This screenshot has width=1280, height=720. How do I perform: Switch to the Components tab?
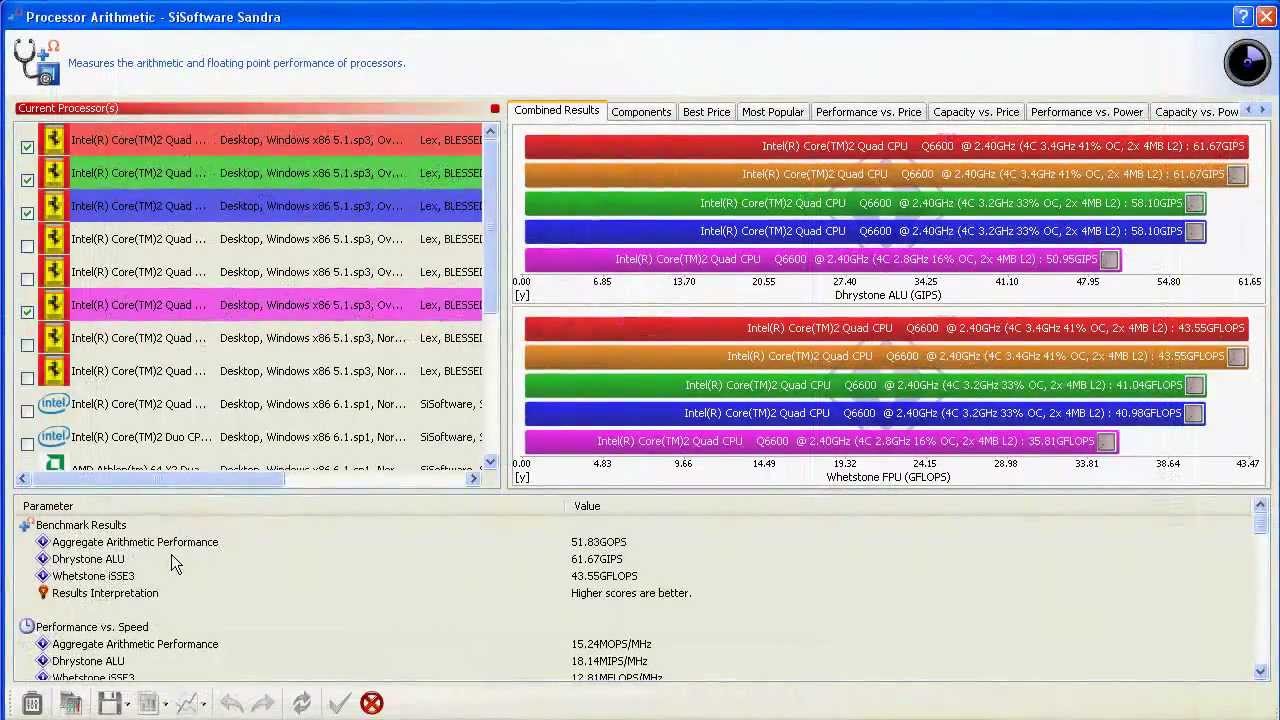(x=641, y=112)
